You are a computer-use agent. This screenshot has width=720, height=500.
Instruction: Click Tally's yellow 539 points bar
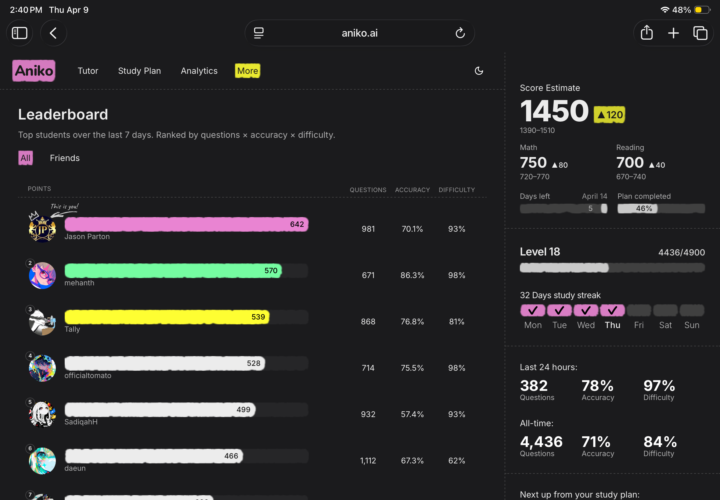167,317
